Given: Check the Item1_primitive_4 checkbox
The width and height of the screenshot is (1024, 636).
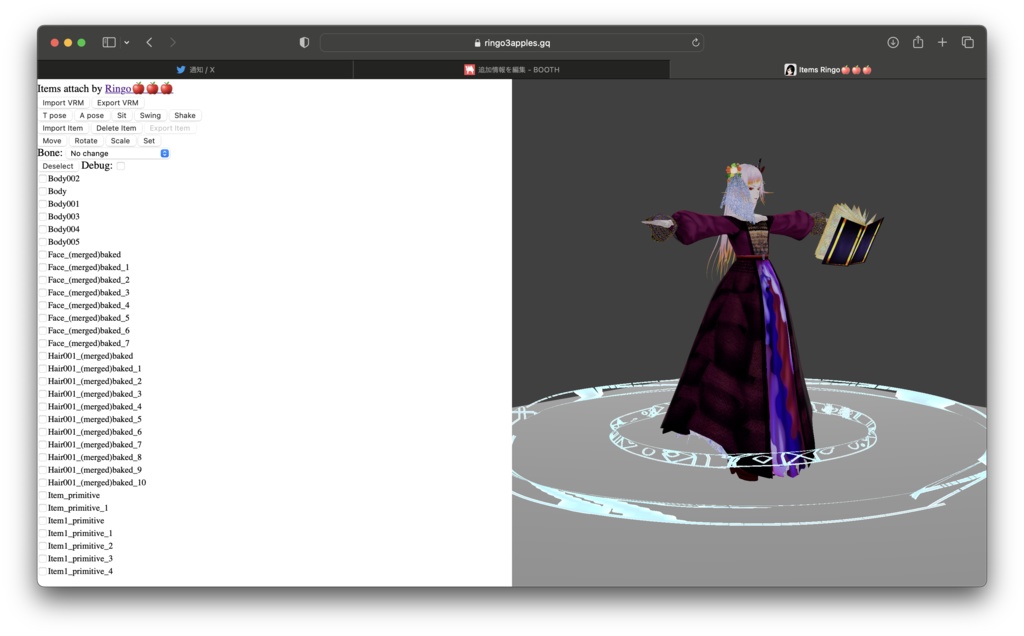Looking at the screenshot, I should 42,571.
